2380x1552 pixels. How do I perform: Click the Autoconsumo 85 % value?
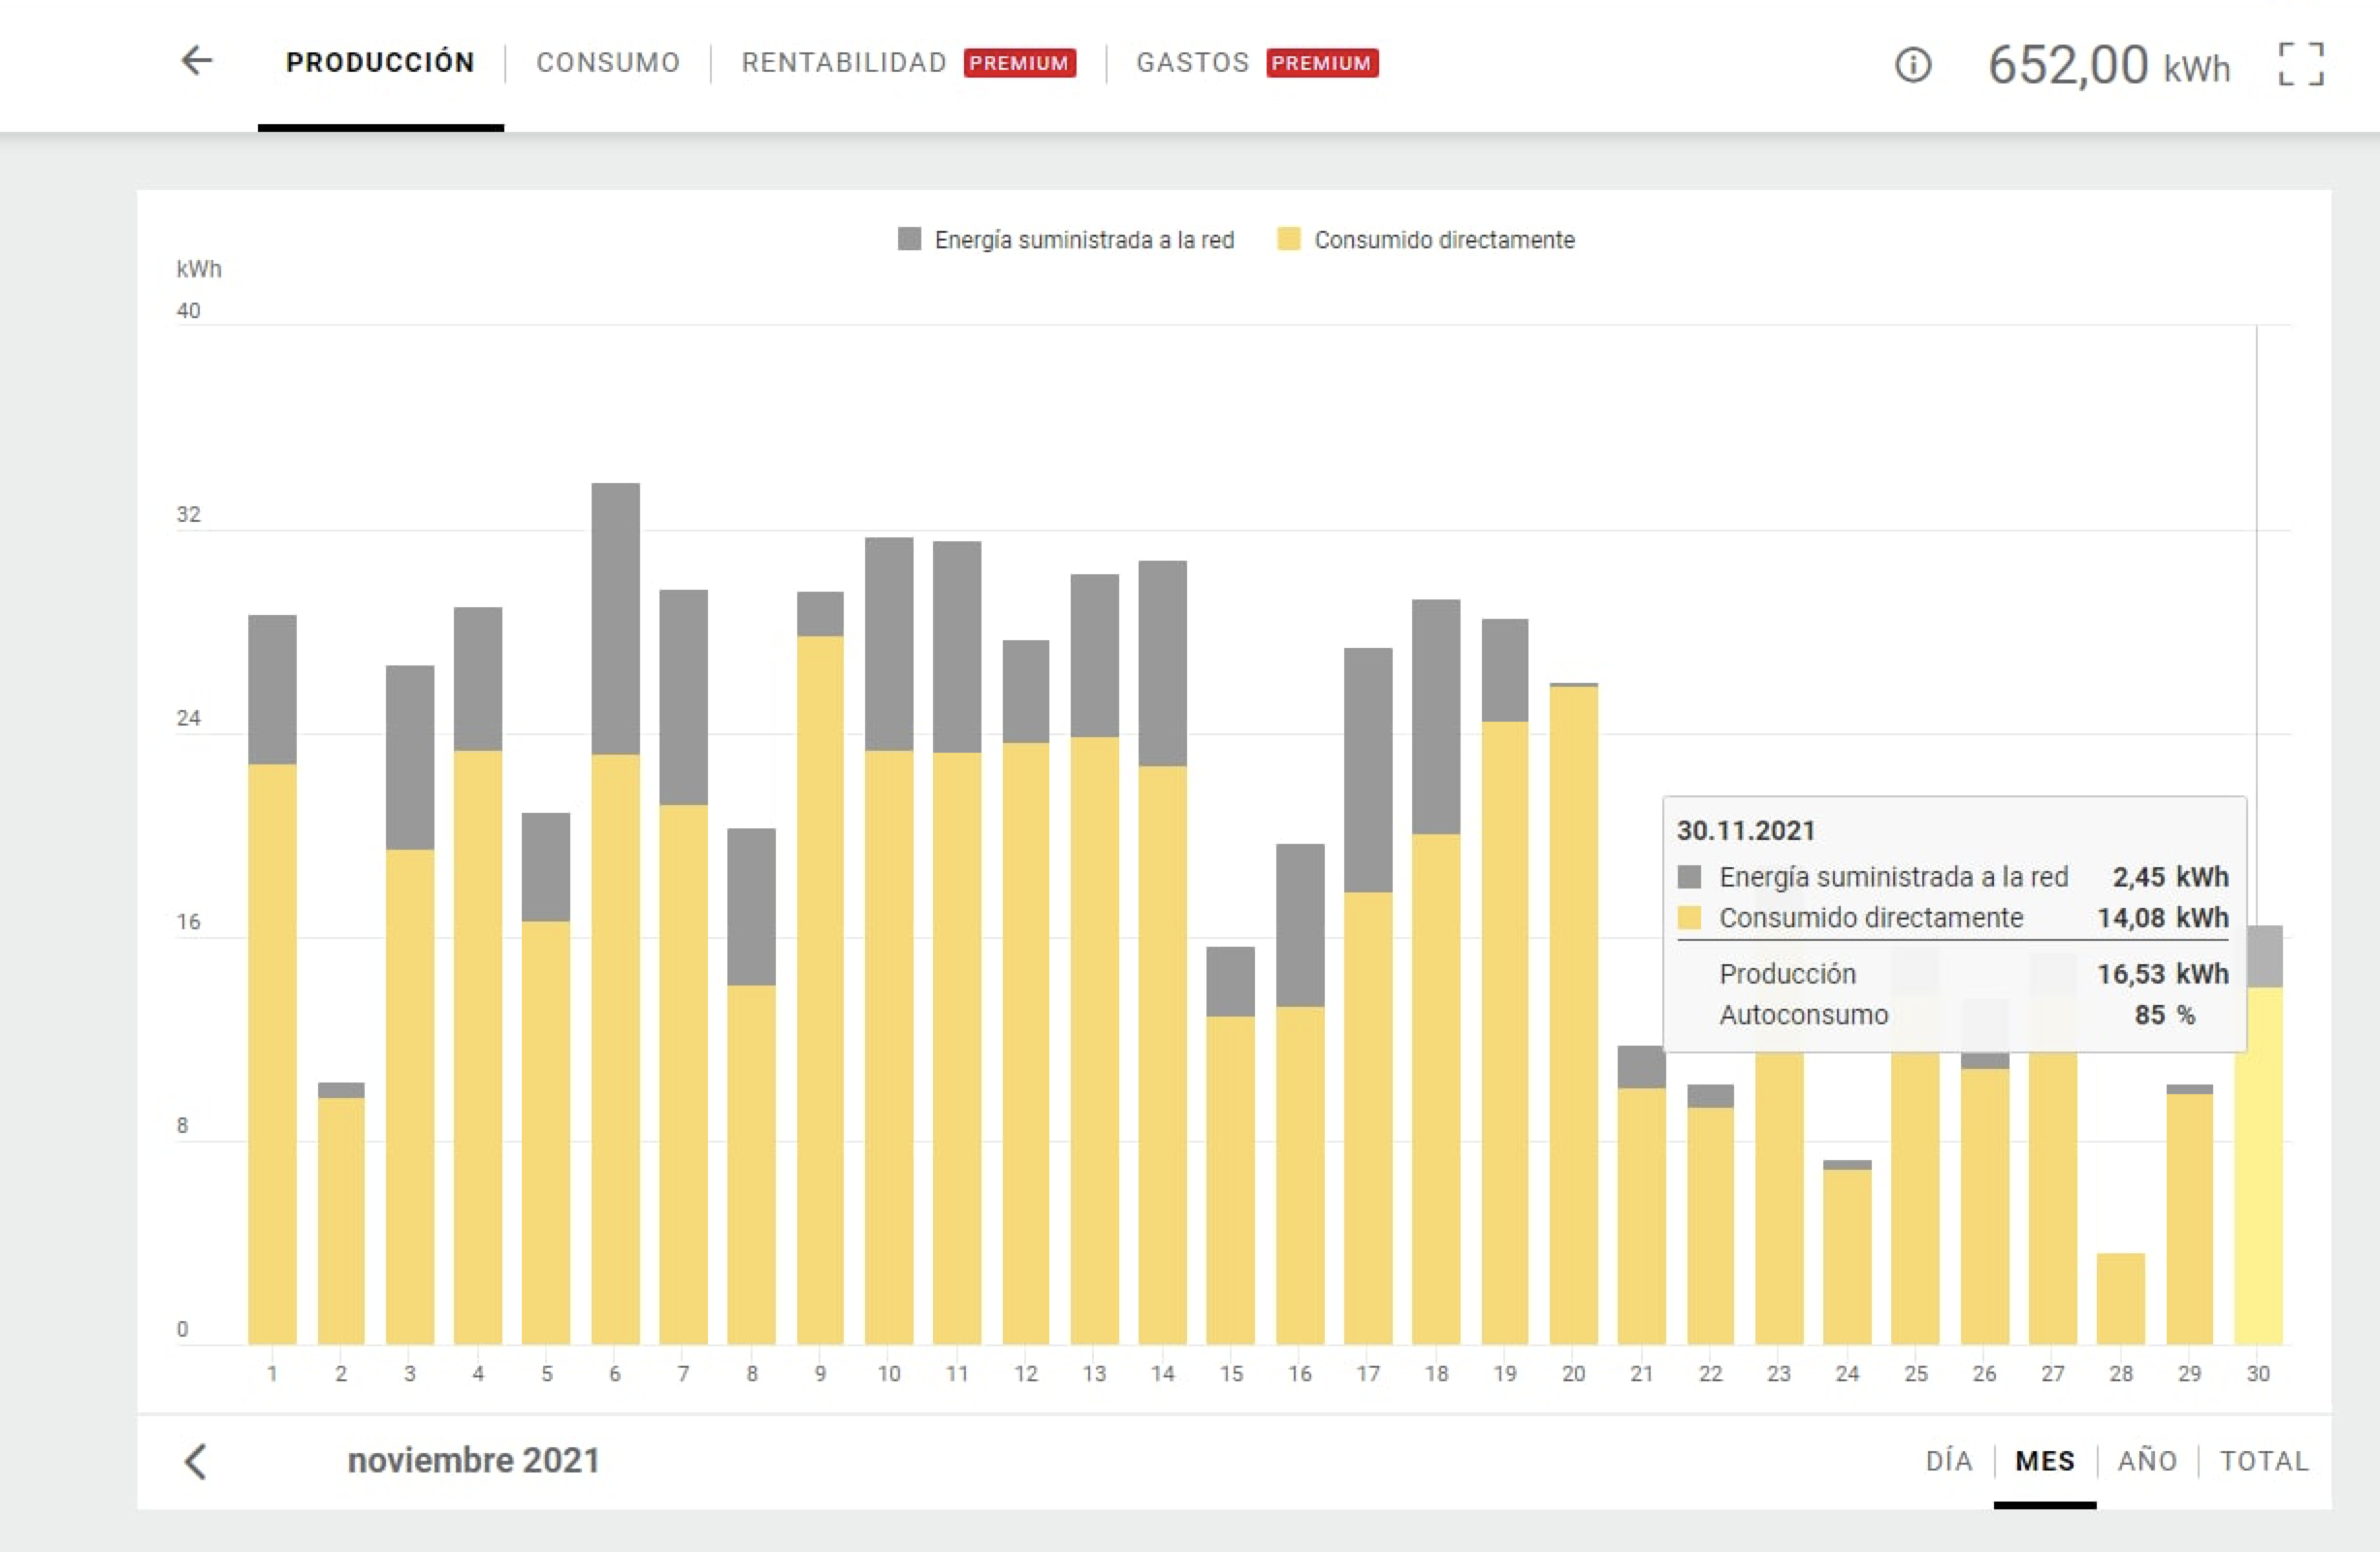(2165, 1015)
